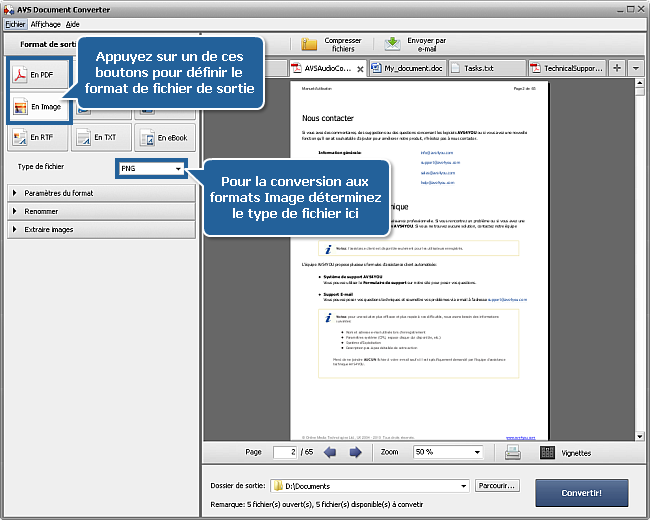The width and height of the screenshot is (650, 520).
Task: Select En RTF output format
Action: click(x=40, y=137)
